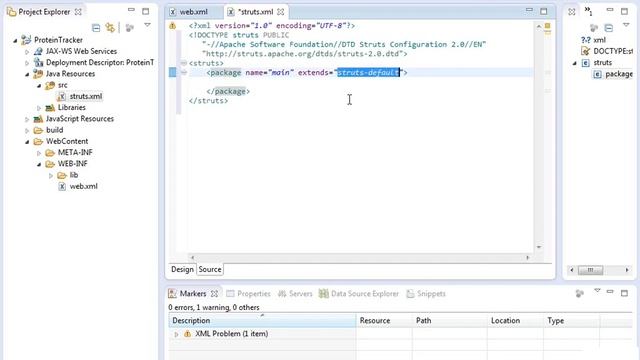Click the editor vertical scrollbar down arrow
The height and width of the screenshot is (360, 640).
pos(539,247)
